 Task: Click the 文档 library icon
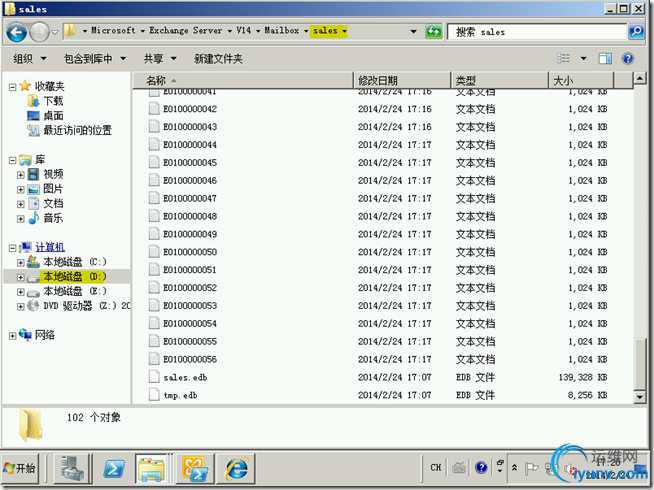(x=33, y=204)
